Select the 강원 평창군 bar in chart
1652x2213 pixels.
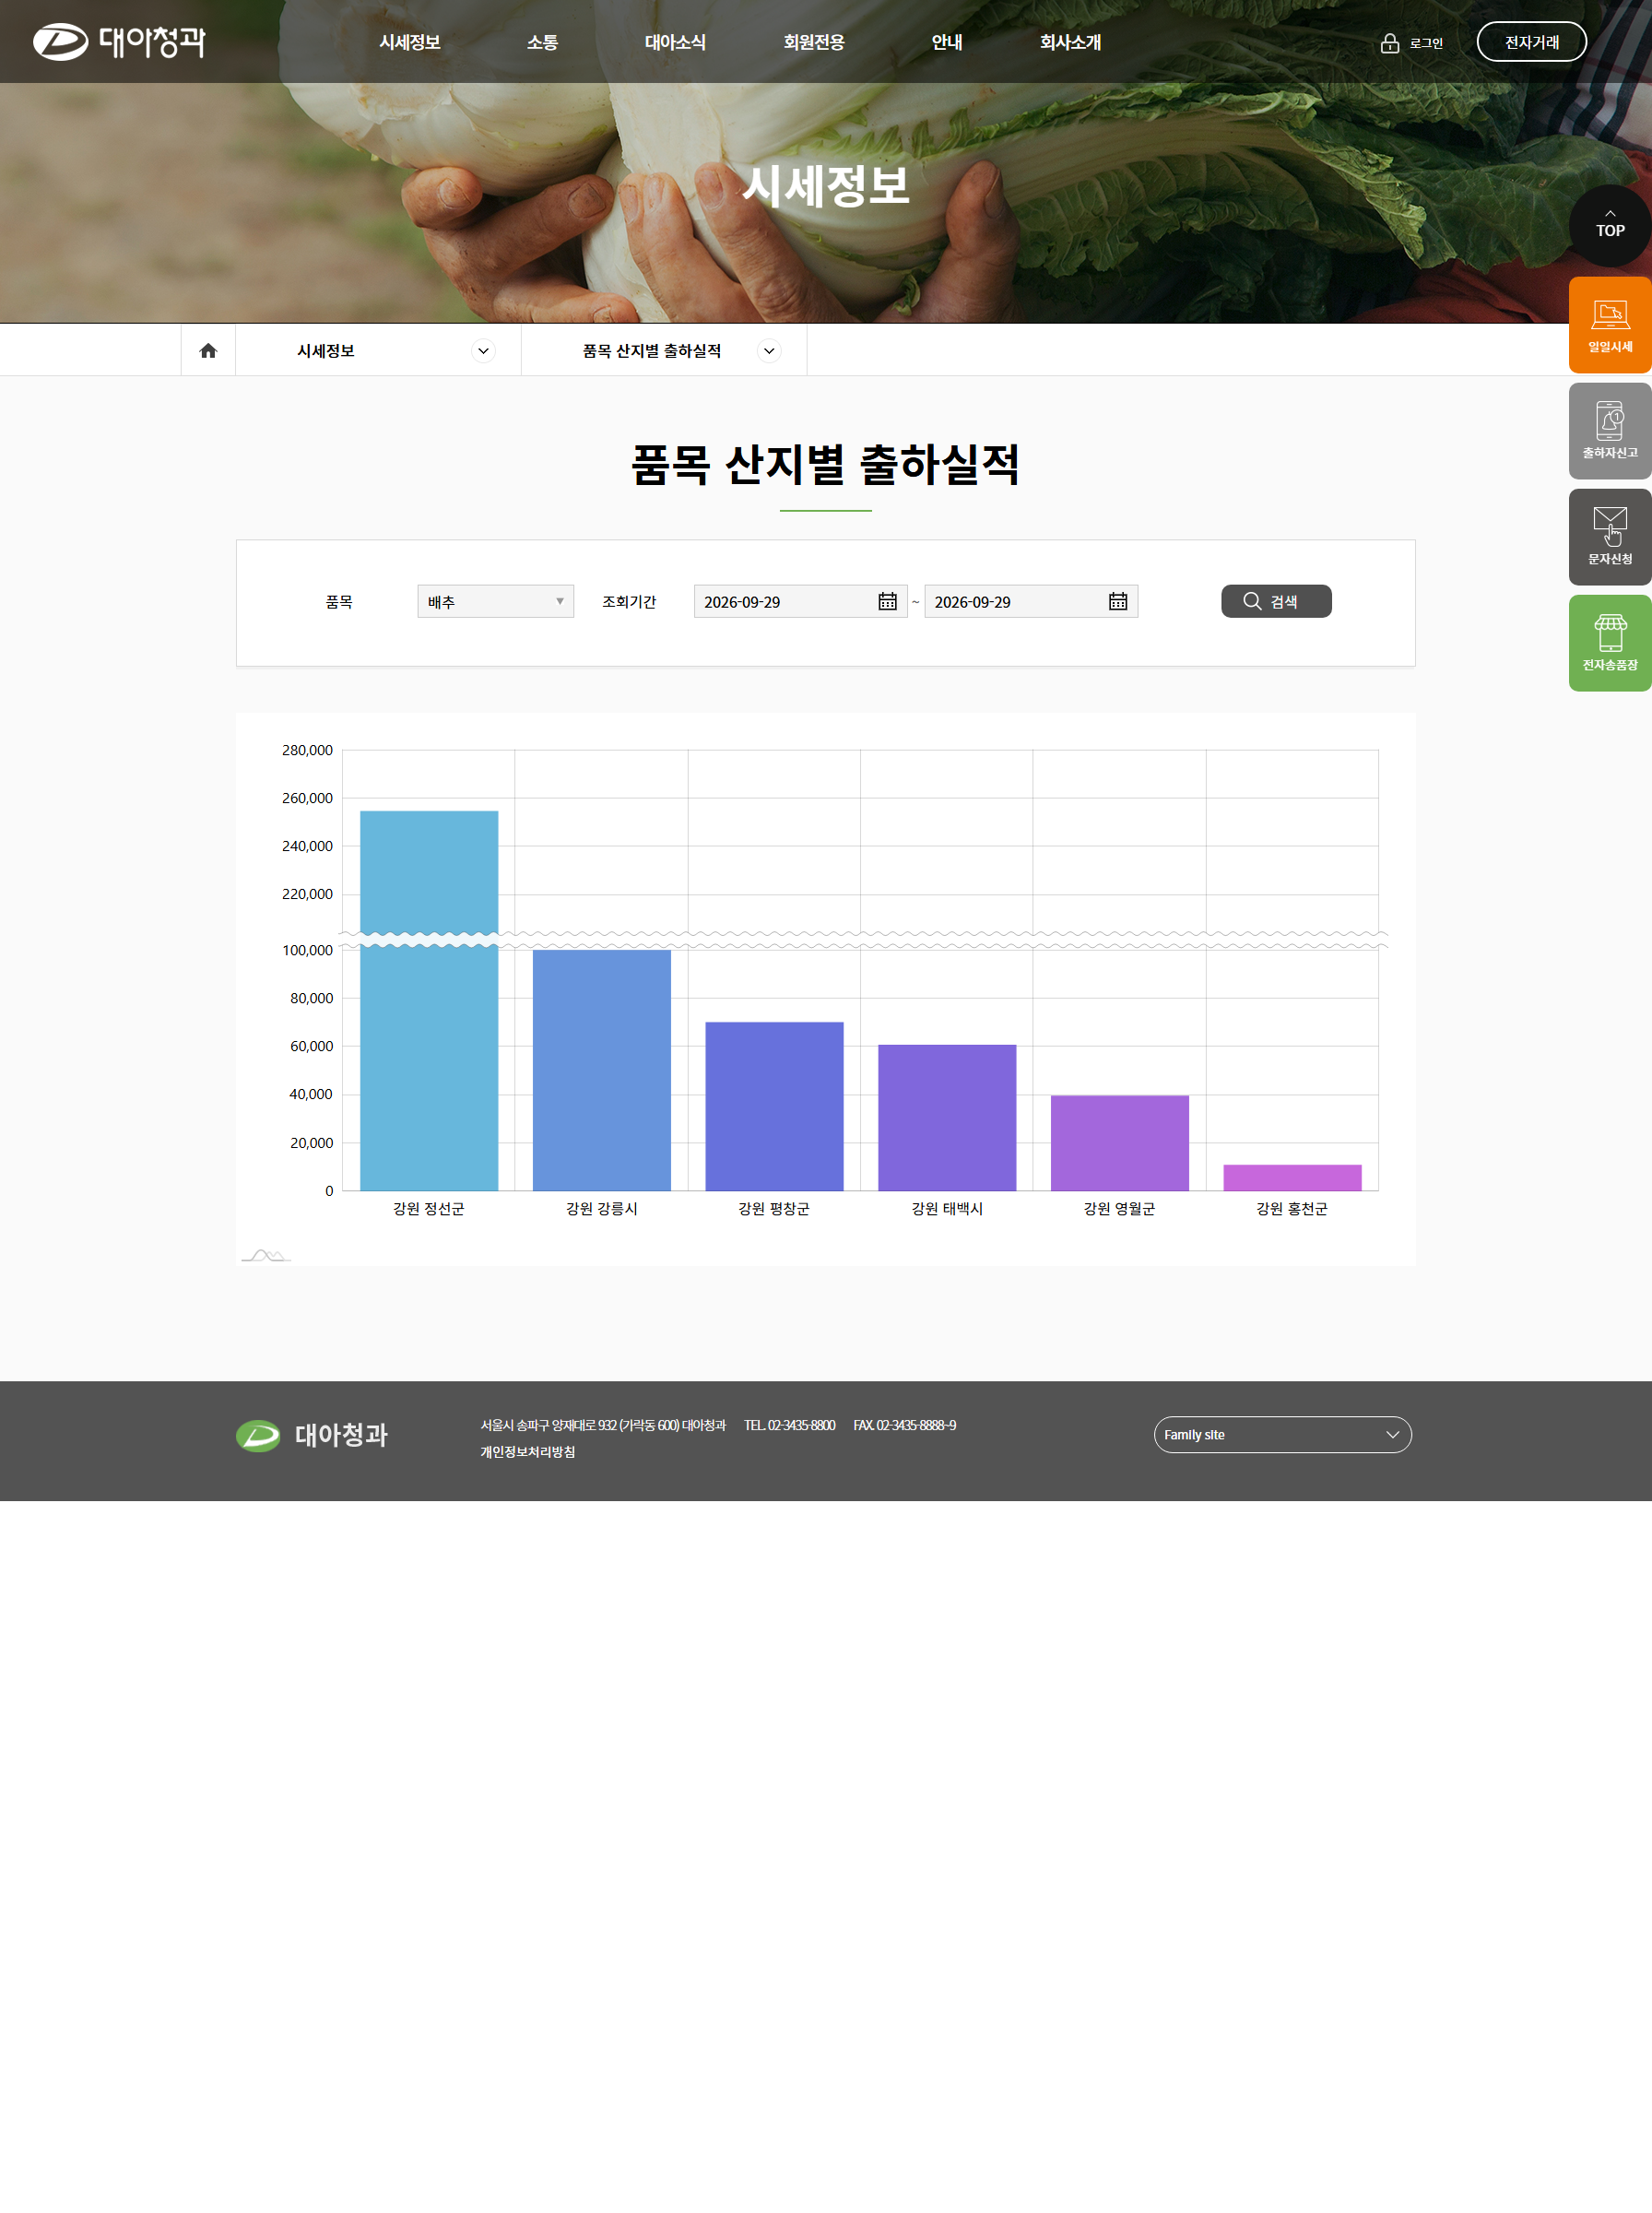(x=774, y=1106)
